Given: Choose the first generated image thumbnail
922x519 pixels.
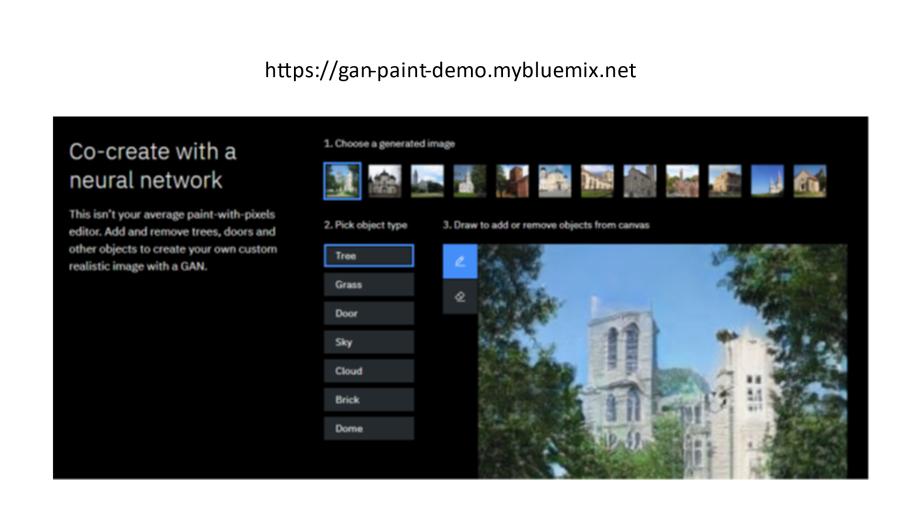Looking at the screenshot, I should pyautogui.click(x=342, y=181).
